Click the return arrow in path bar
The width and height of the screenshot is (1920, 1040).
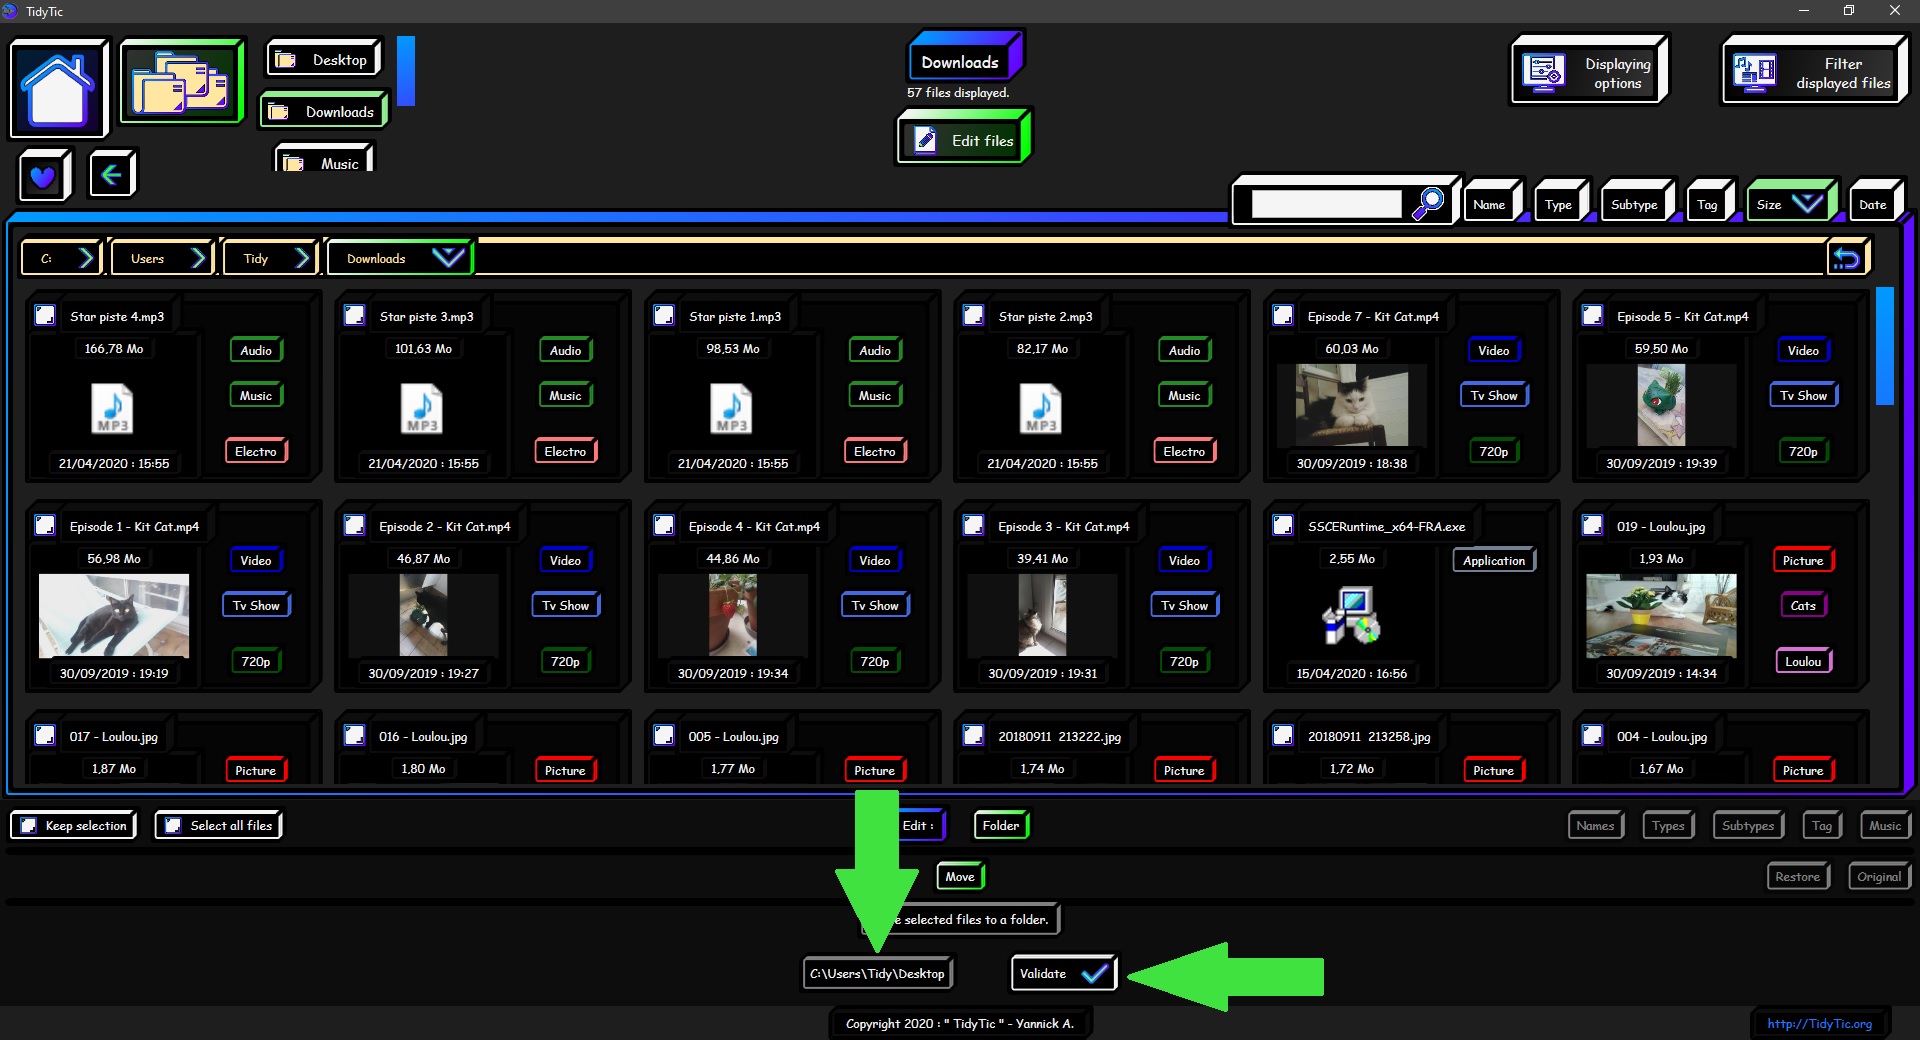(x=1846, y=259)
